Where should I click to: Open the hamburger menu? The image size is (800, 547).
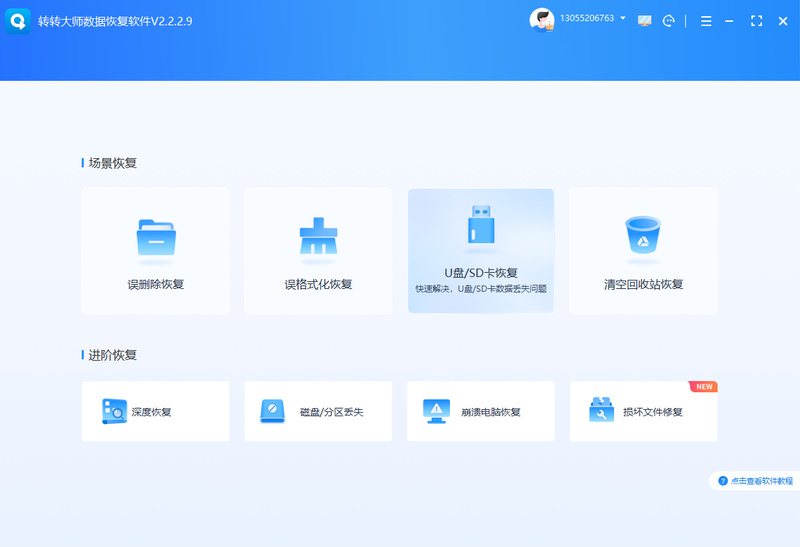coord(706,21)
